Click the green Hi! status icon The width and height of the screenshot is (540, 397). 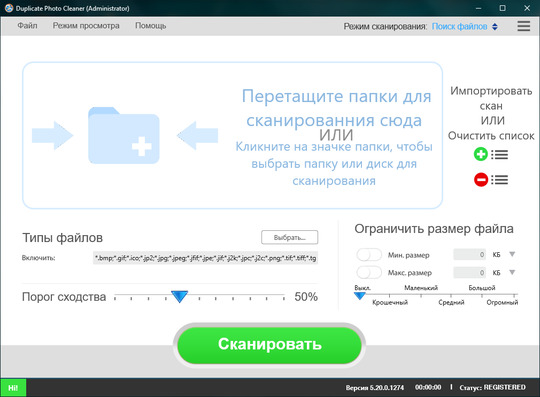pyautogui.click(x=13, y=388)
